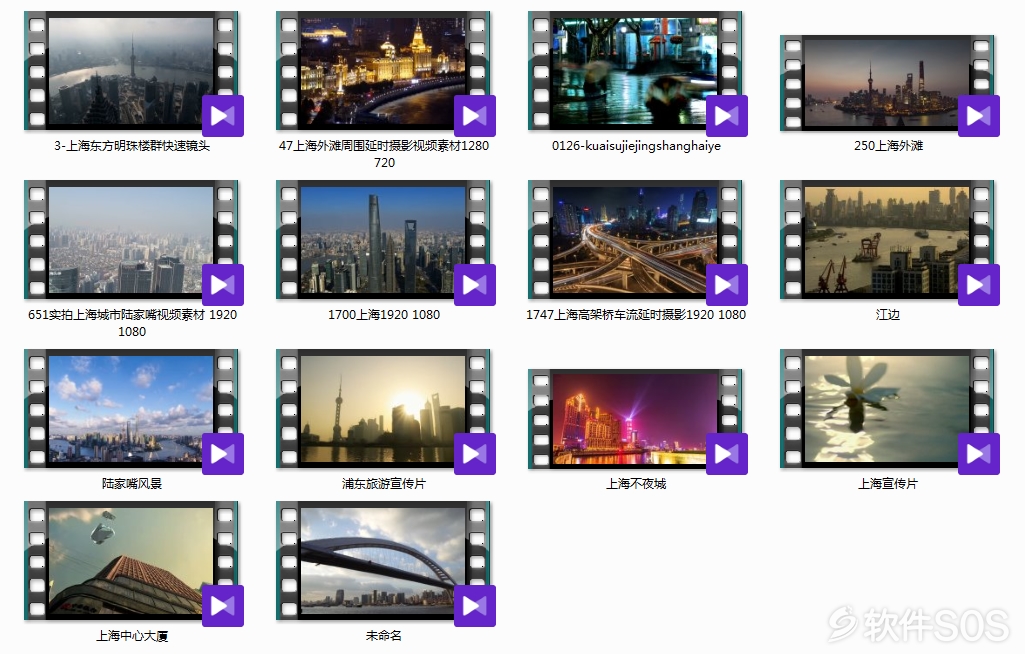Viewport: 1025px width, 654px height.
Task: Click the file name 浦东旅游宣传片
Action: click(384, 484)
